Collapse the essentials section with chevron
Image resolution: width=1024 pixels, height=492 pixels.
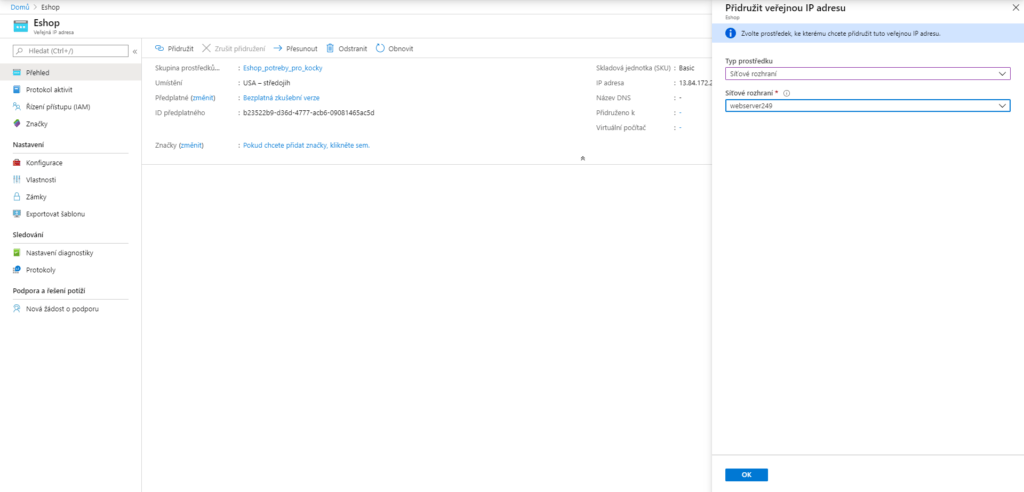pyautogui.click(x=582, y=158)
